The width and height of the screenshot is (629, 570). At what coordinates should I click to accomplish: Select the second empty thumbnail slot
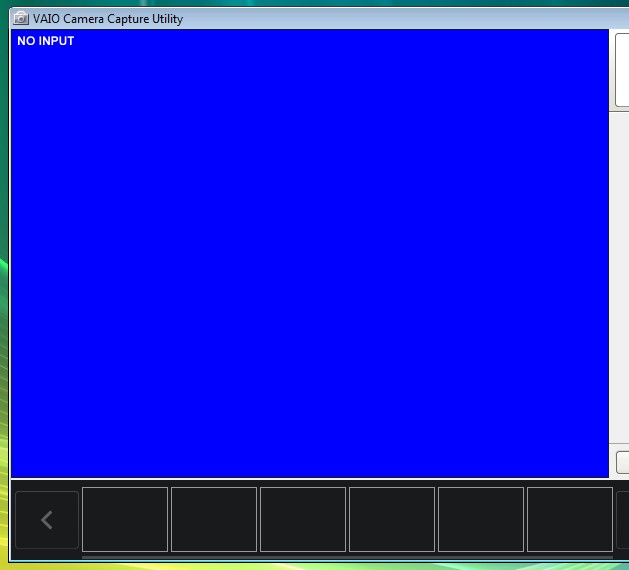tap(214, 519)
